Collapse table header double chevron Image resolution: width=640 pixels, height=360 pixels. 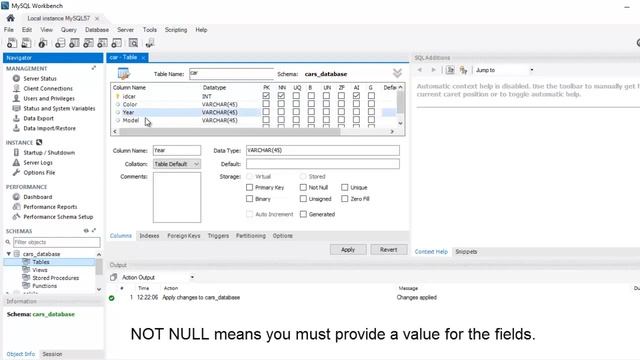(397, 73)
